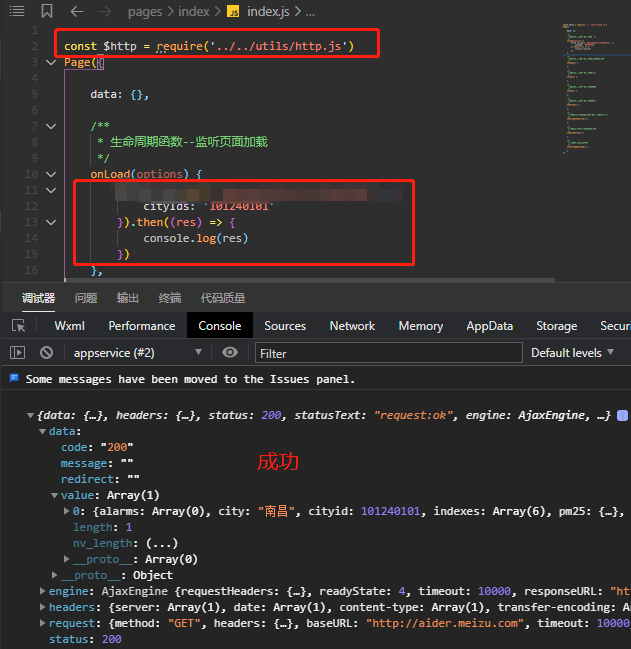Open the Sources devtools tab
This screenshot has height=649, width=631.
pyautogui.click(x=285, y=326)
